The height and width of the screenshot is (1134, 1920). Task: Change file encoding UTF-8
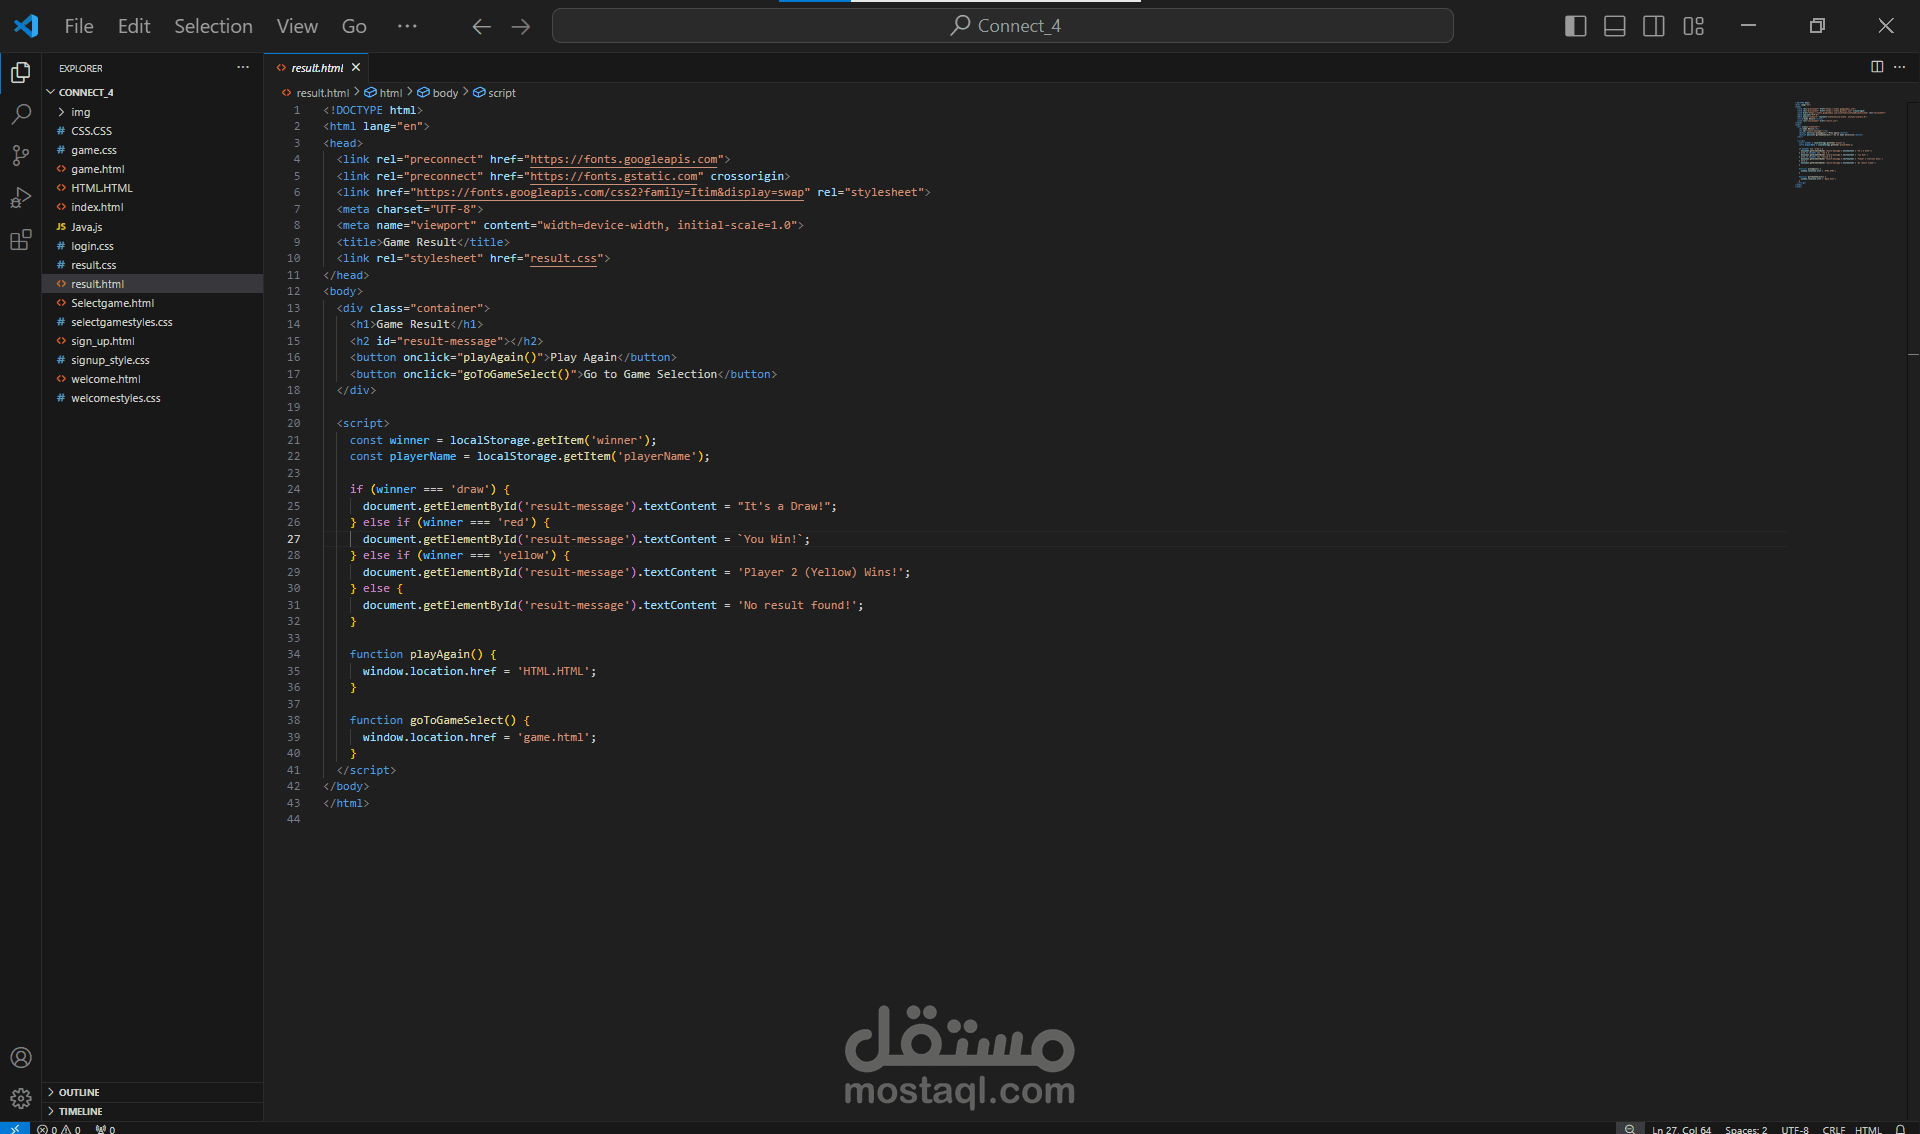pyautogui.click(x=1794, y=1129)
